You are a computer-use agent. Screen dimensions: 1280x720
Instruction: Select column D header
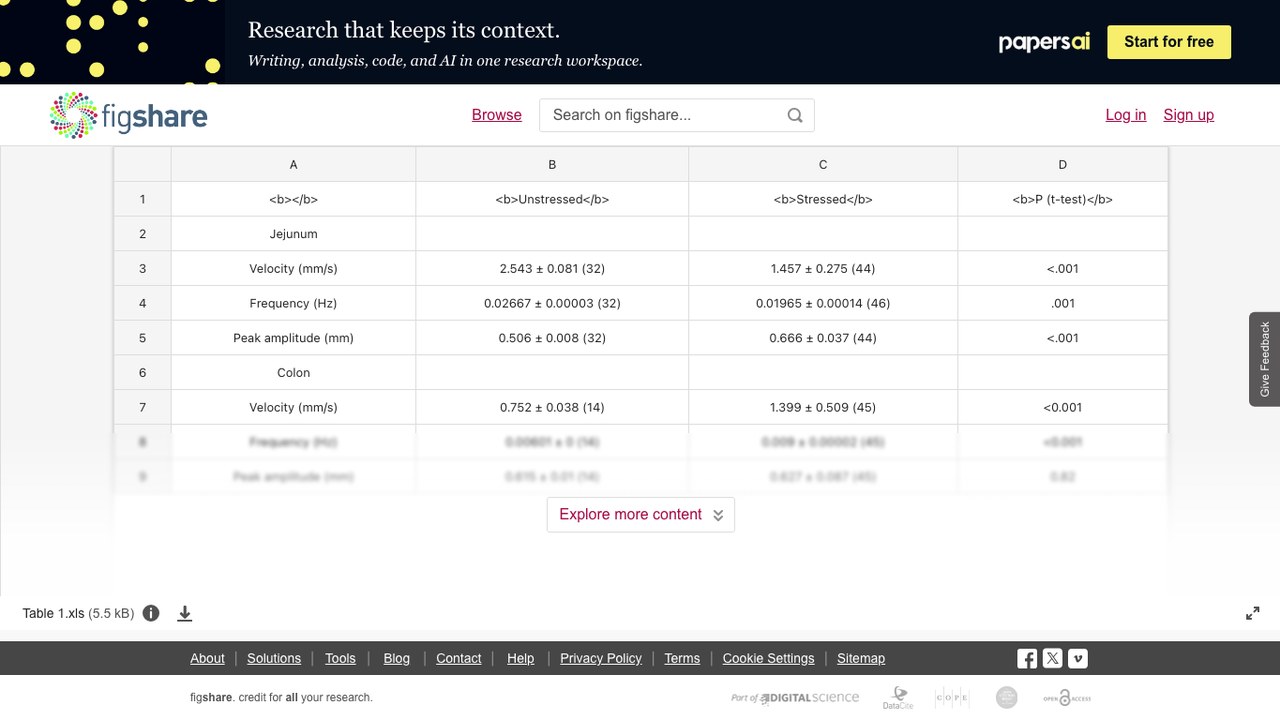[x=1062, y=164]
